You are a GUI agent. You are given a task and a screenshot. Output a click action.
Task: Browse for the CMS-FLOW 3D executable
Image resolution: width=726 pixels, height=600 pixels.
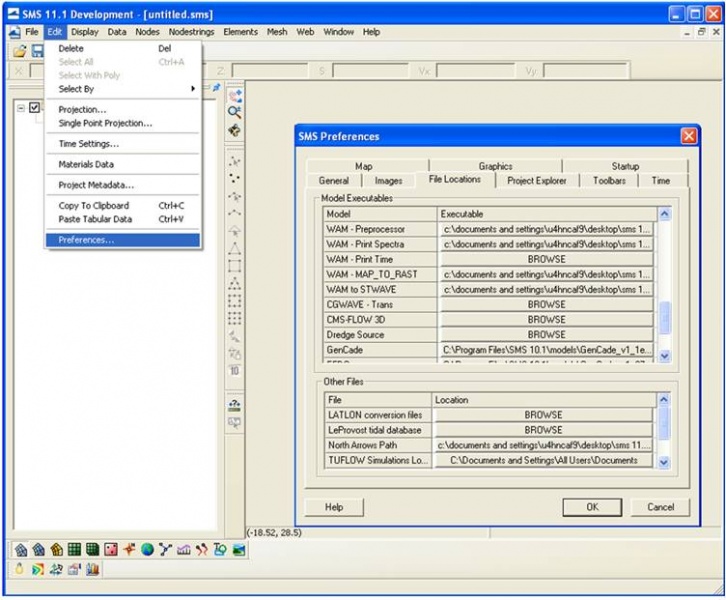[547, 320]
